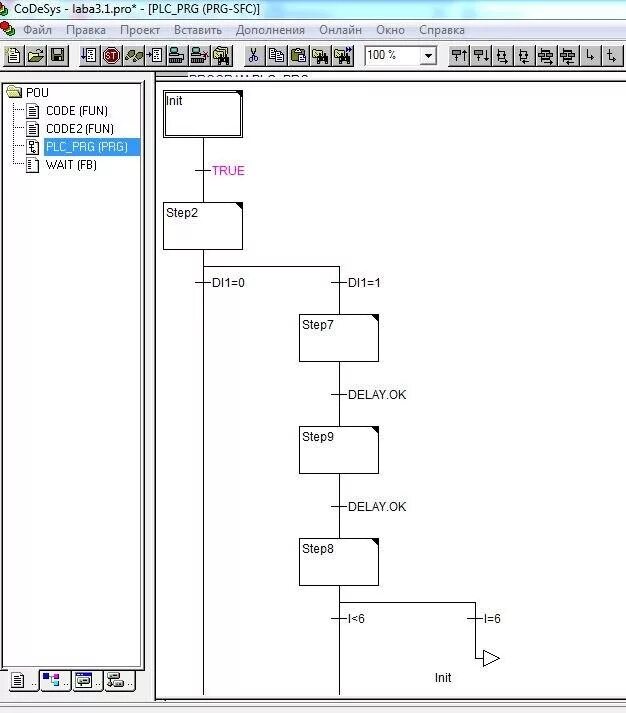
Task: Click the document icon beside the Файл menu
Action: click(x=8, y=30)
